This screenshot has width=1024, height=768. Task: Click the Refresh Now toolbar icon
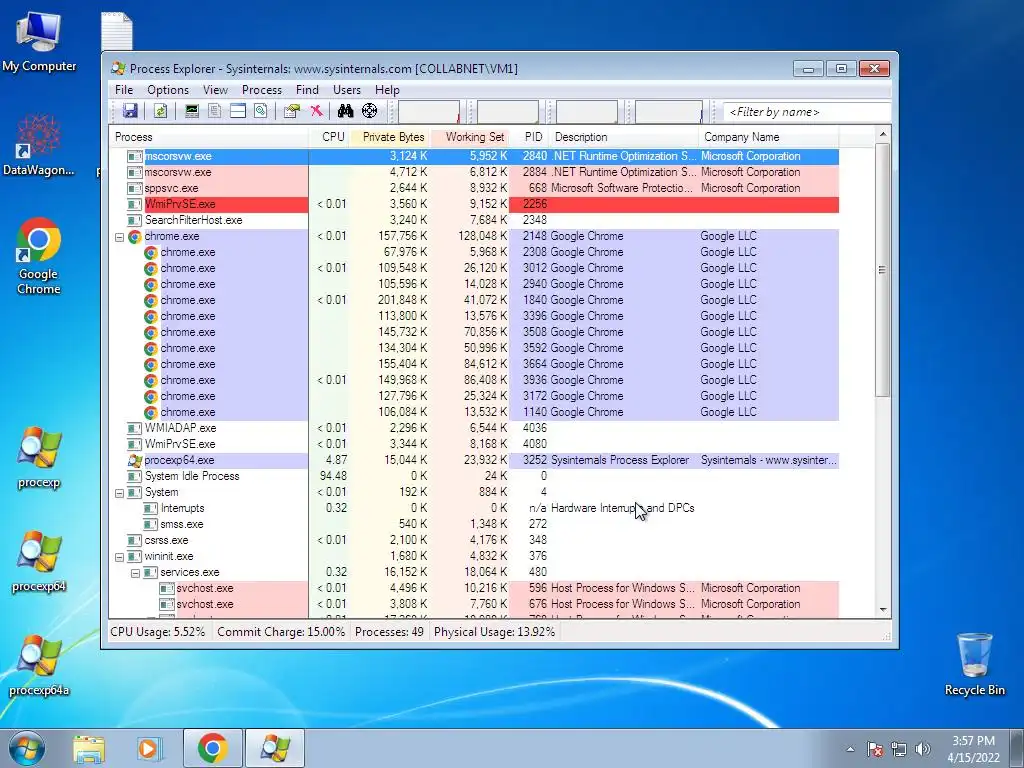[160, 111]
